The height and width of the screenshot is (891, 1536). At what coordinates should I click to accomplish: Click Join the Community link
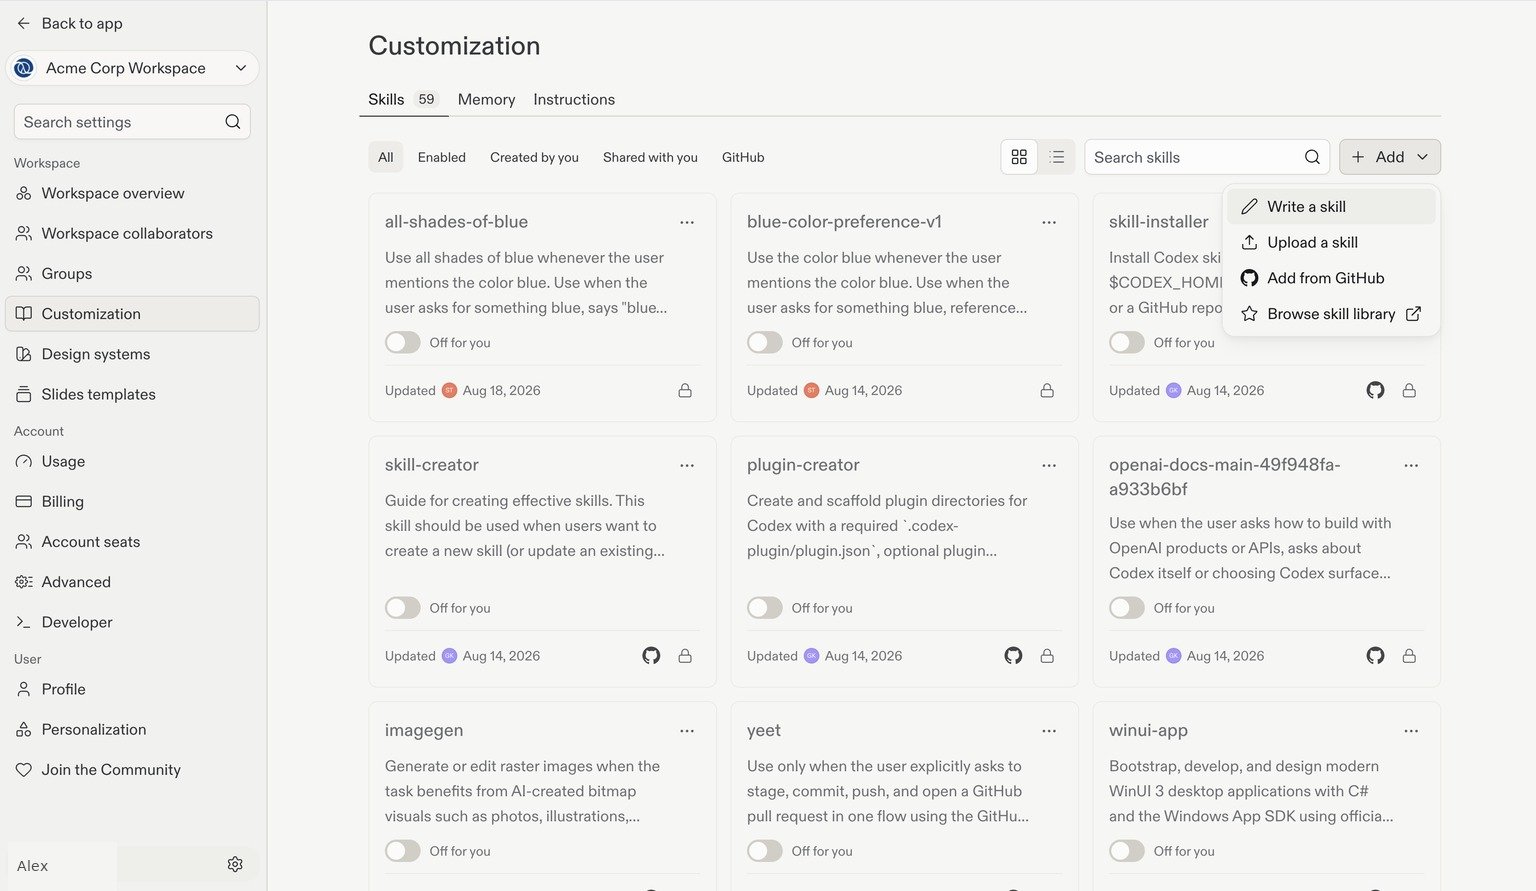(132, 769)
